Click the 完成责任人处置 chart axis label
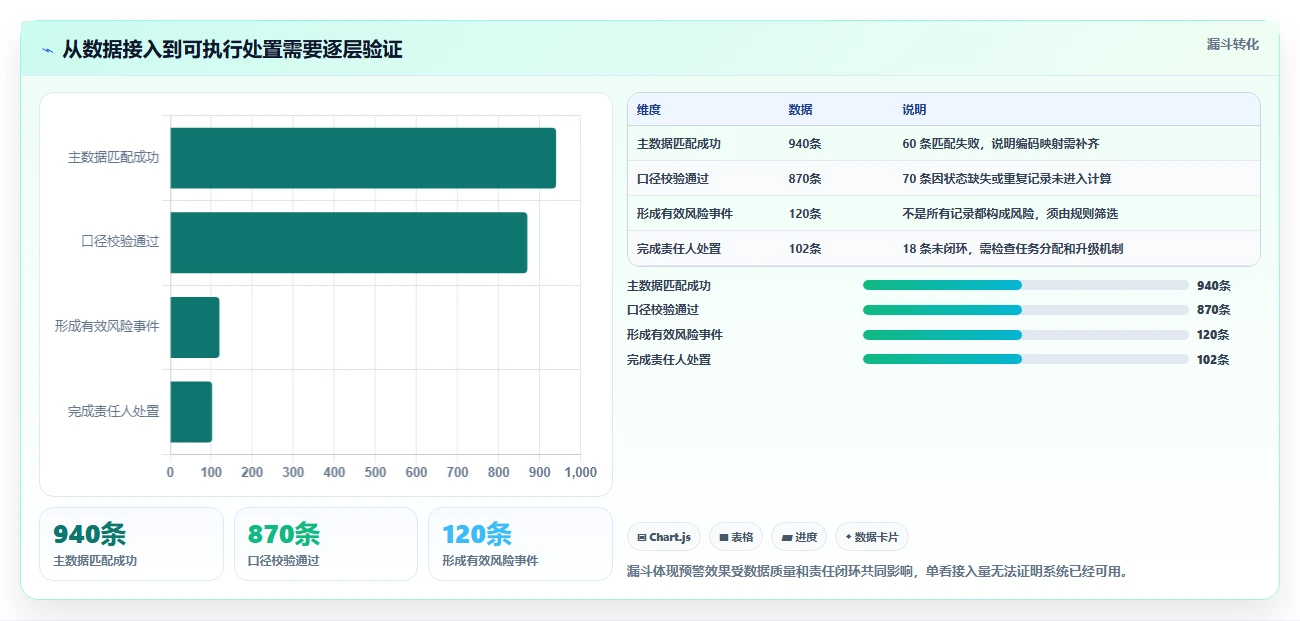Viewport: 1300px width, 621px height. pyautogui.click(x=113, y=411)
